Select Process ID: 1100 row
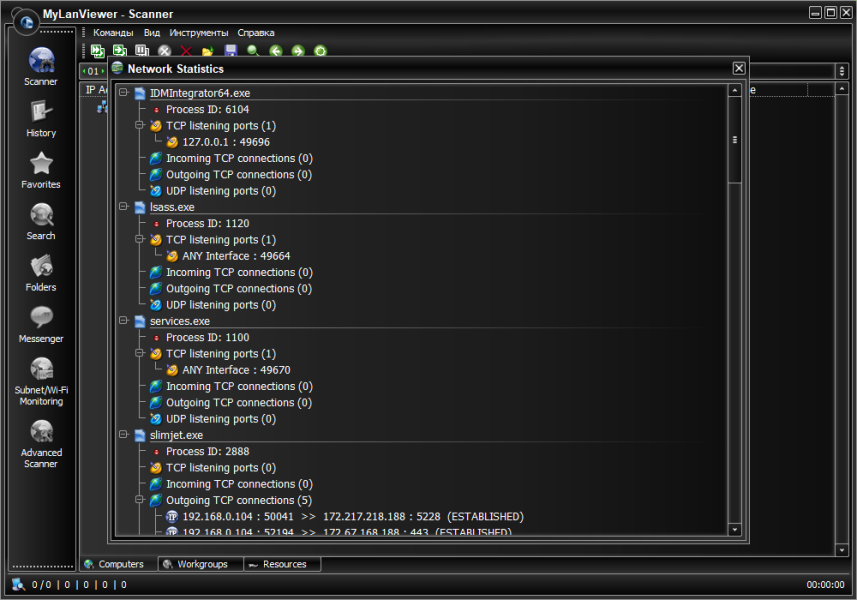This screenshot has width=857, height=600. coord(207,337)
